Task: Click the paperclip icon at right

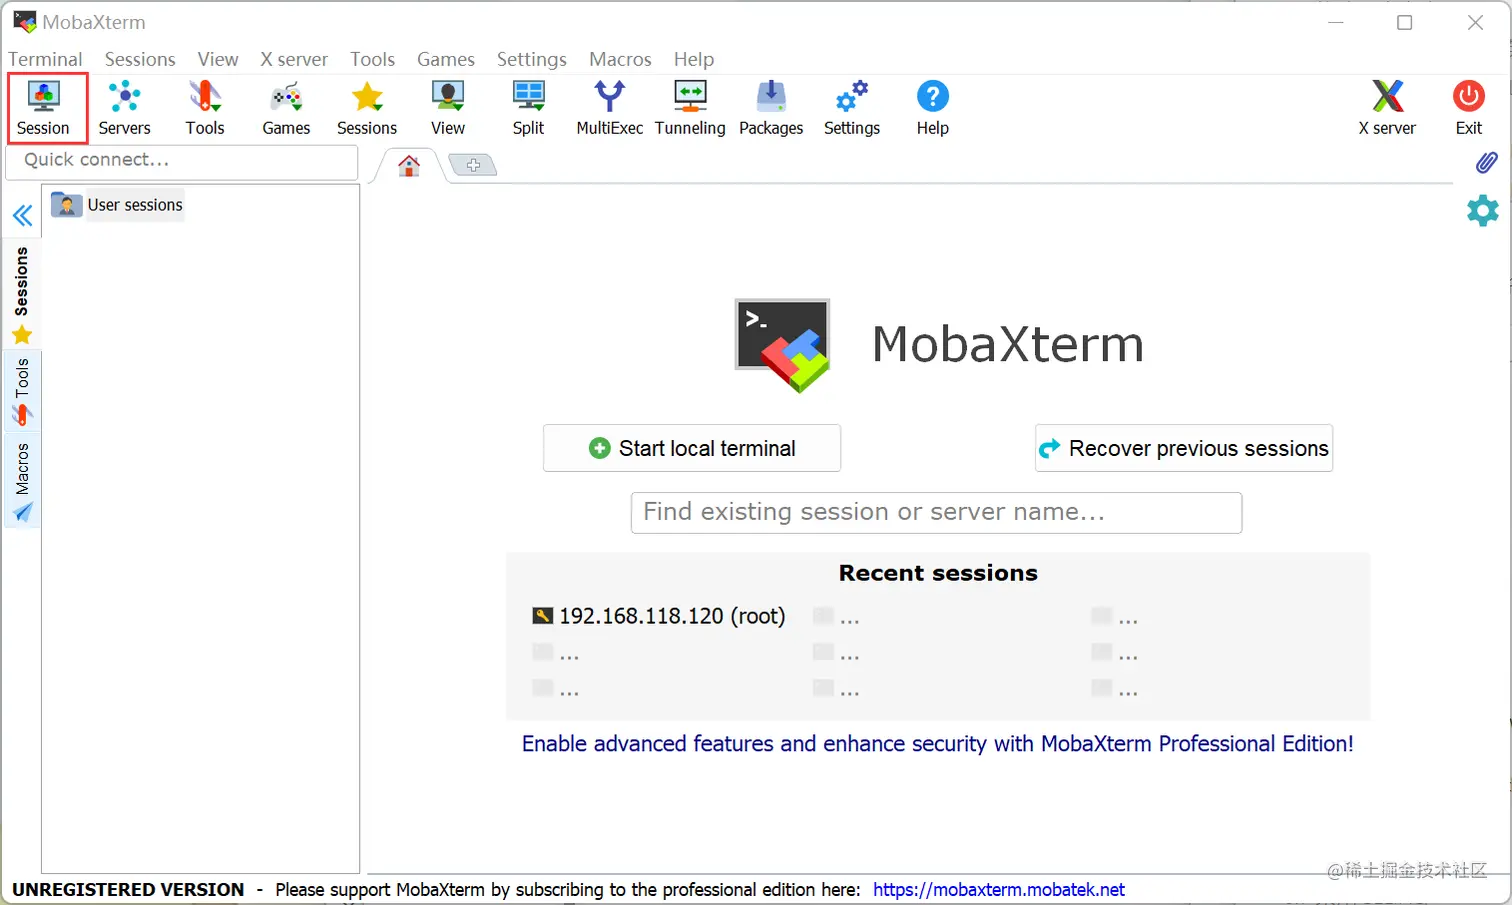Action: pyautogui.click(x=1486, y=162)
